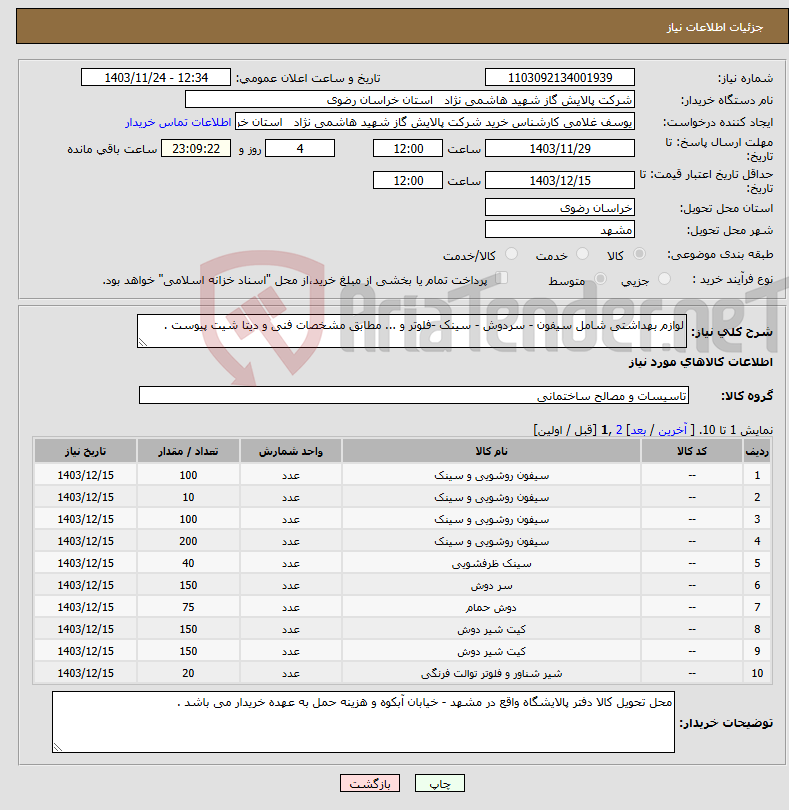Click the شماره نیاز number field
Viewport: 789px width, 810px height.
[x=560, y=77]
